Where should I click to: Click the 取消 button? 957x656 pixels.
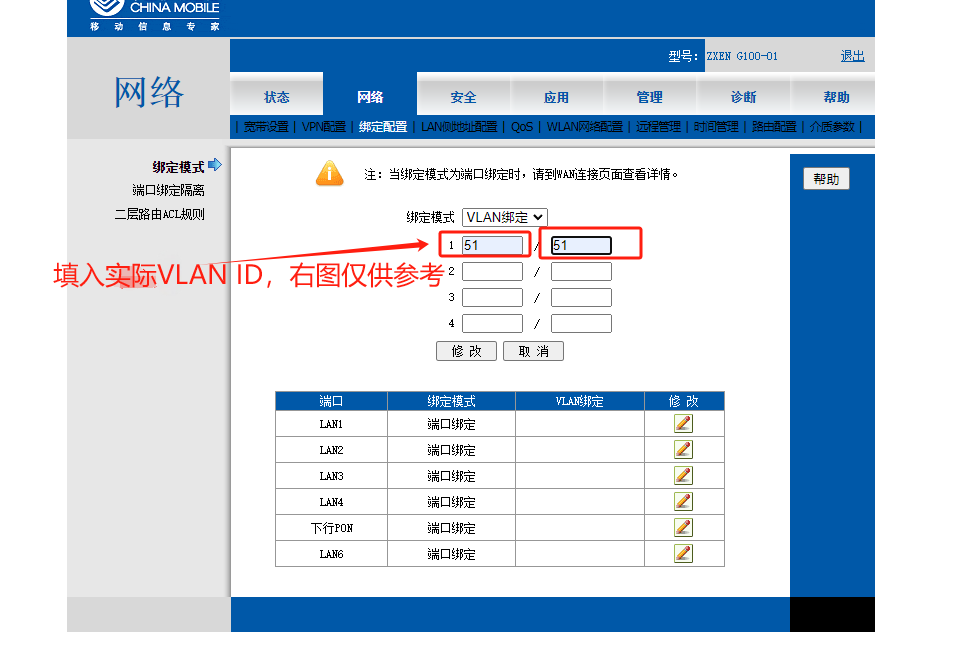(x=533, y=351)
